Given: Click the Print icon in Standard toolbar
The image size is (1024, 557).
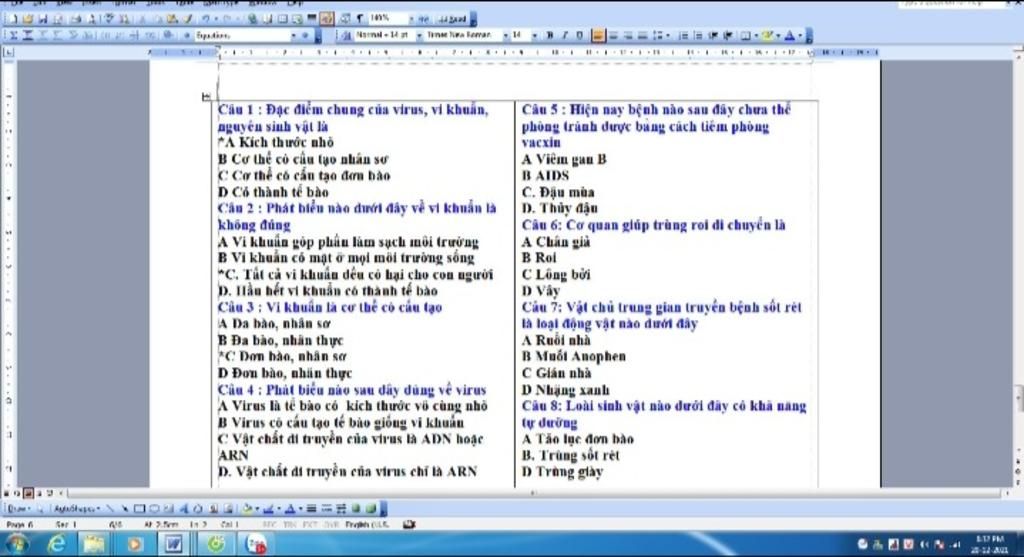Looking at the screenshot, I should [76, 19].
